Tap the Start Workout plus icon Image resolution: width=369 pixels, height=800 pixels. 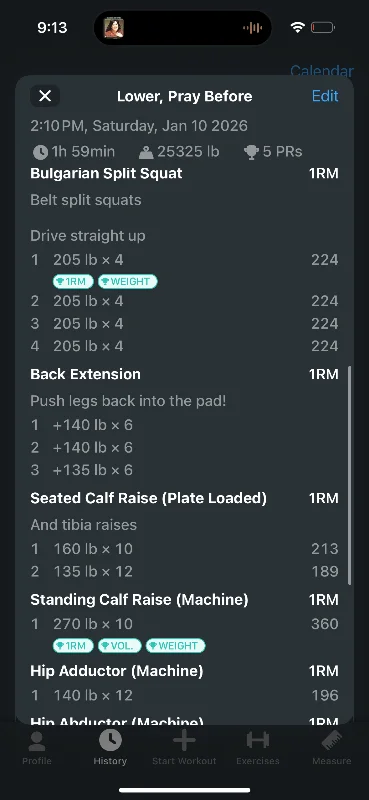tap(184, 740)
